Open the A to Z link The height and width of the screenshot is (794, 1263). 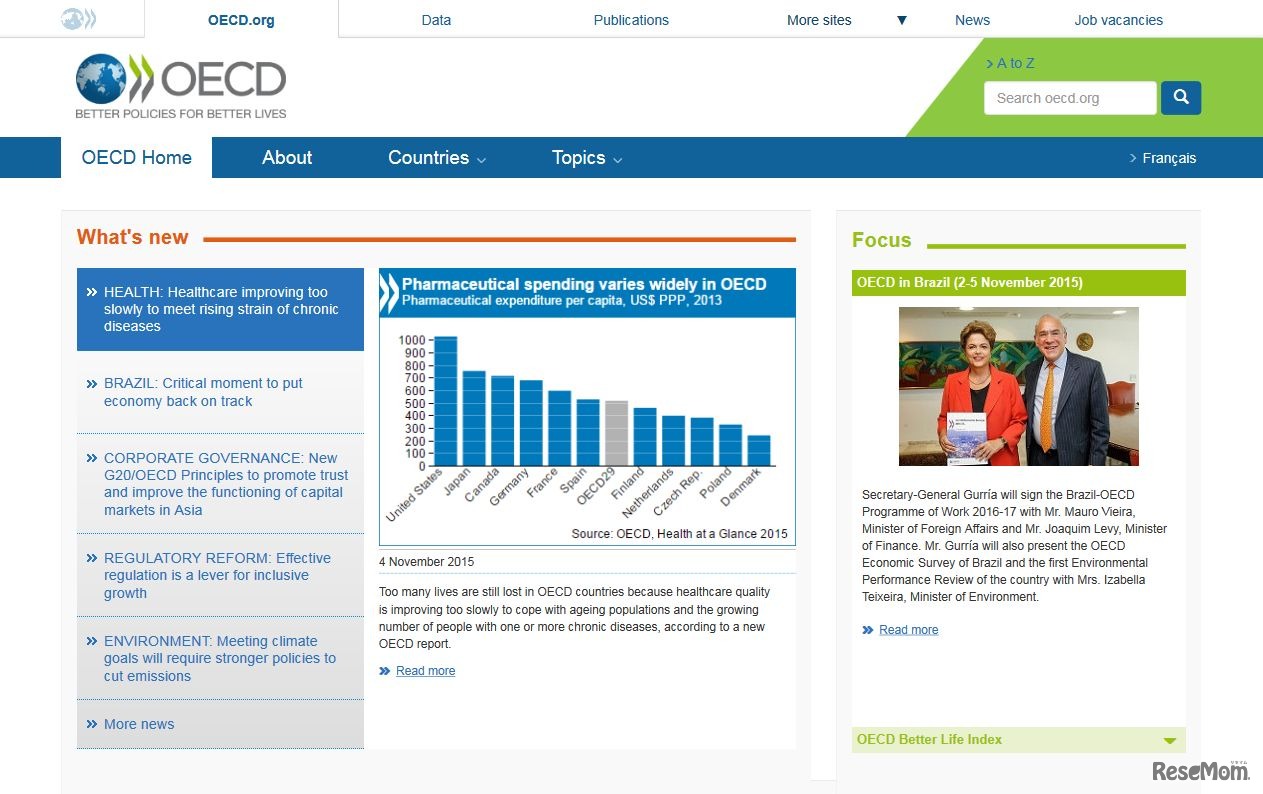1013,63
